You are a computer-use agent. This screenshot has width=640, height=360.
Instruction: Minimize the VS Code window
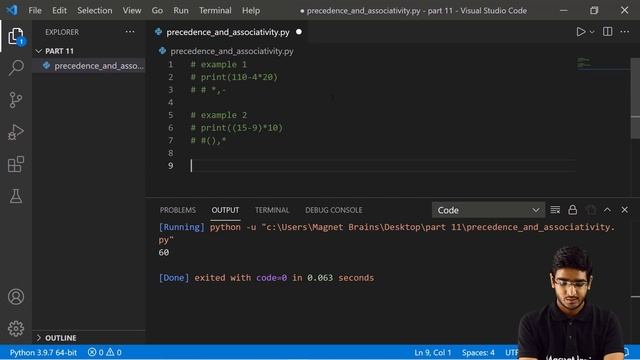pyautogui.click(x=564, y=11)
